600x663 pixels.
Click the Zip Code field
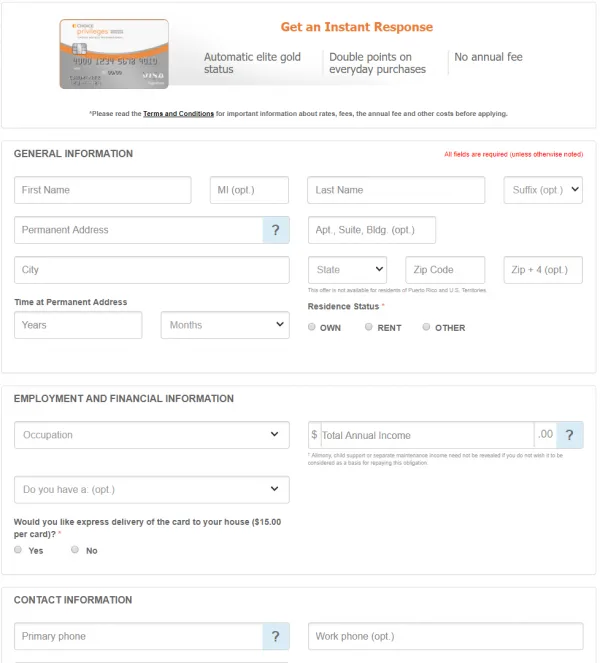pyautogui.click(x=445, y=270)
